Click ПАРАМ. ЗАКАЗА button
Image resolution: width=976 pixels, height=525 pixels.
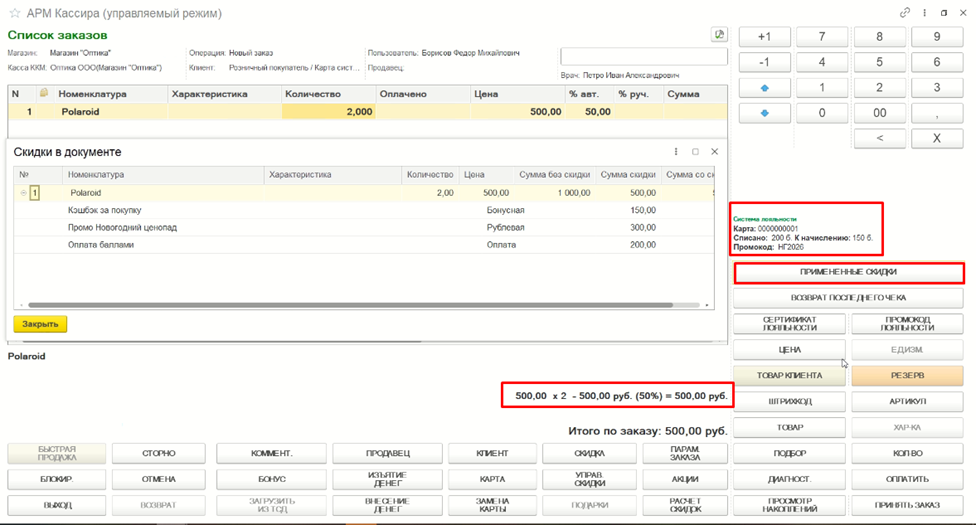coord(685,453)
